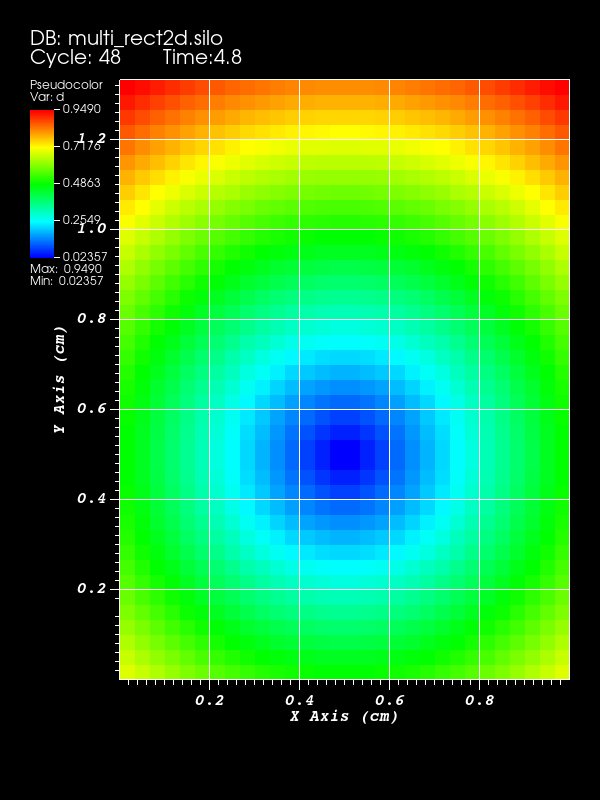Click the 0.2549 legend value
Image resolution: width=600 pixels, height=800 pixels.
85,219
